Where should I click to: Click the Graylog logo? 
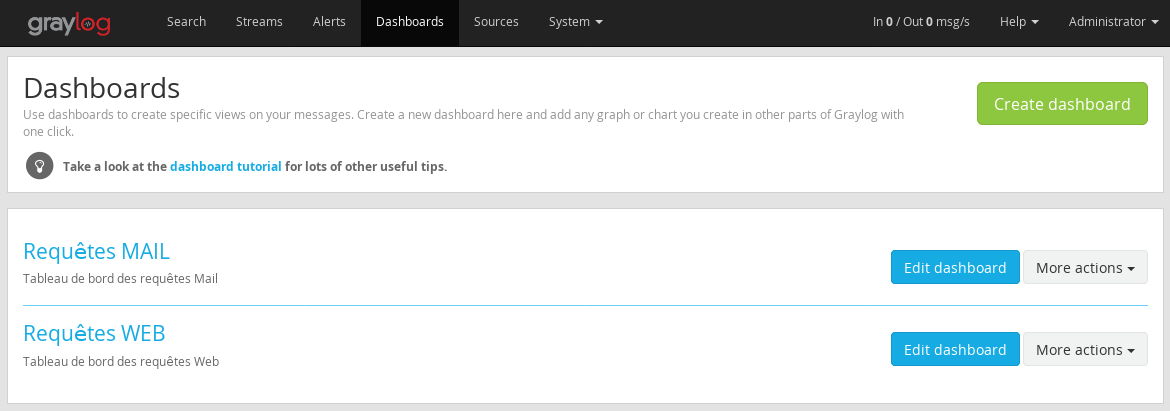click(69, 23)
